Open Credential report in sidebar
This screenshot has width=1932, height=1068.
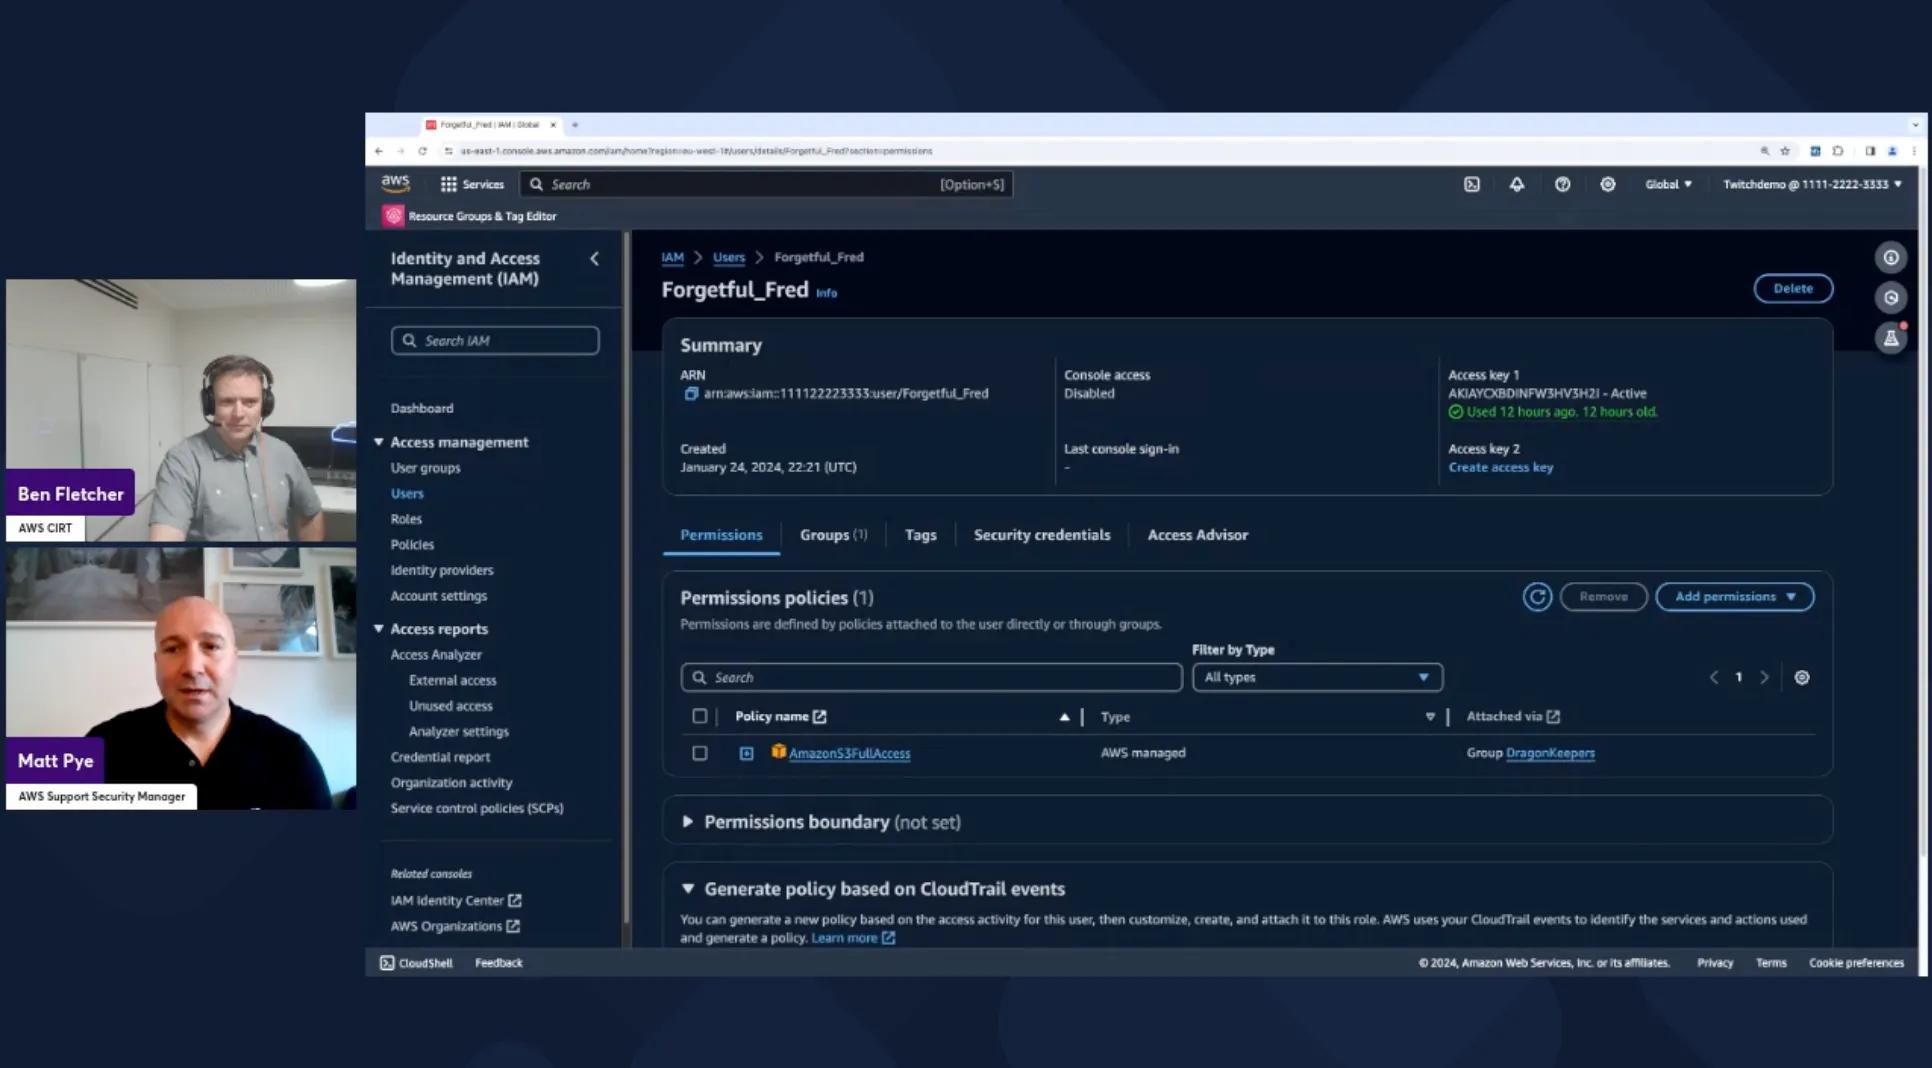pyautogui.click(x=440, y=757)
